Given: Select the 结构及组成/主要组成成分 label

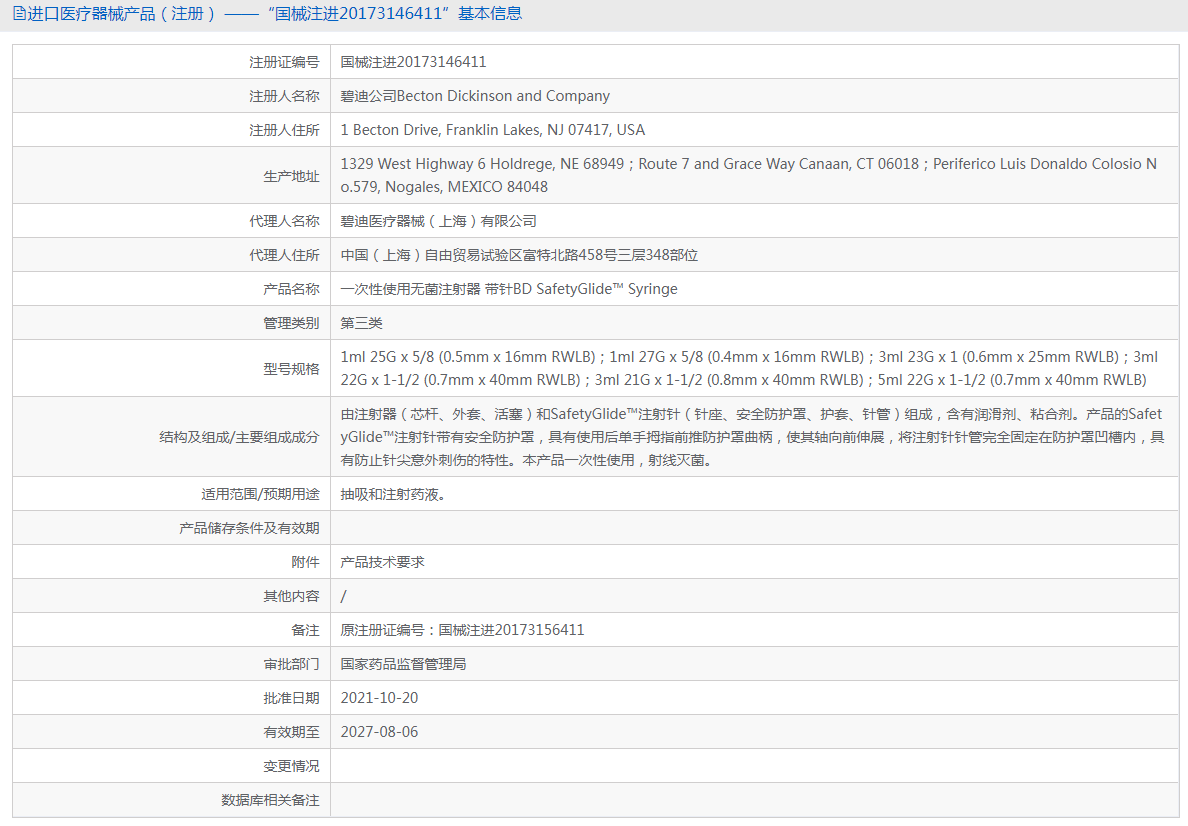Looking at the screenshot, I should tap(239, 437).
